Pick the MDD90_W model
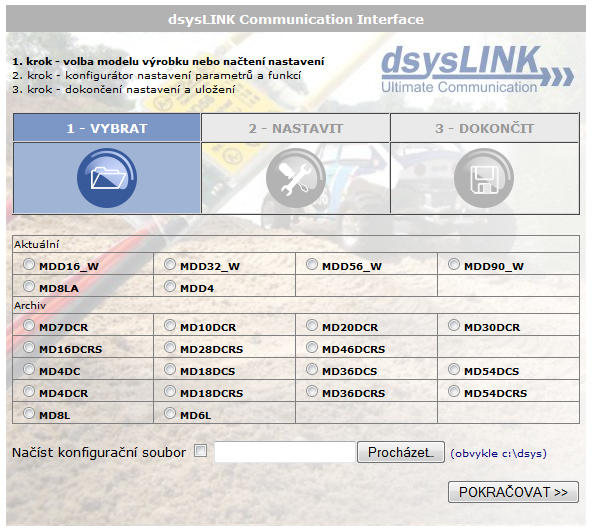 pos(453,264)
